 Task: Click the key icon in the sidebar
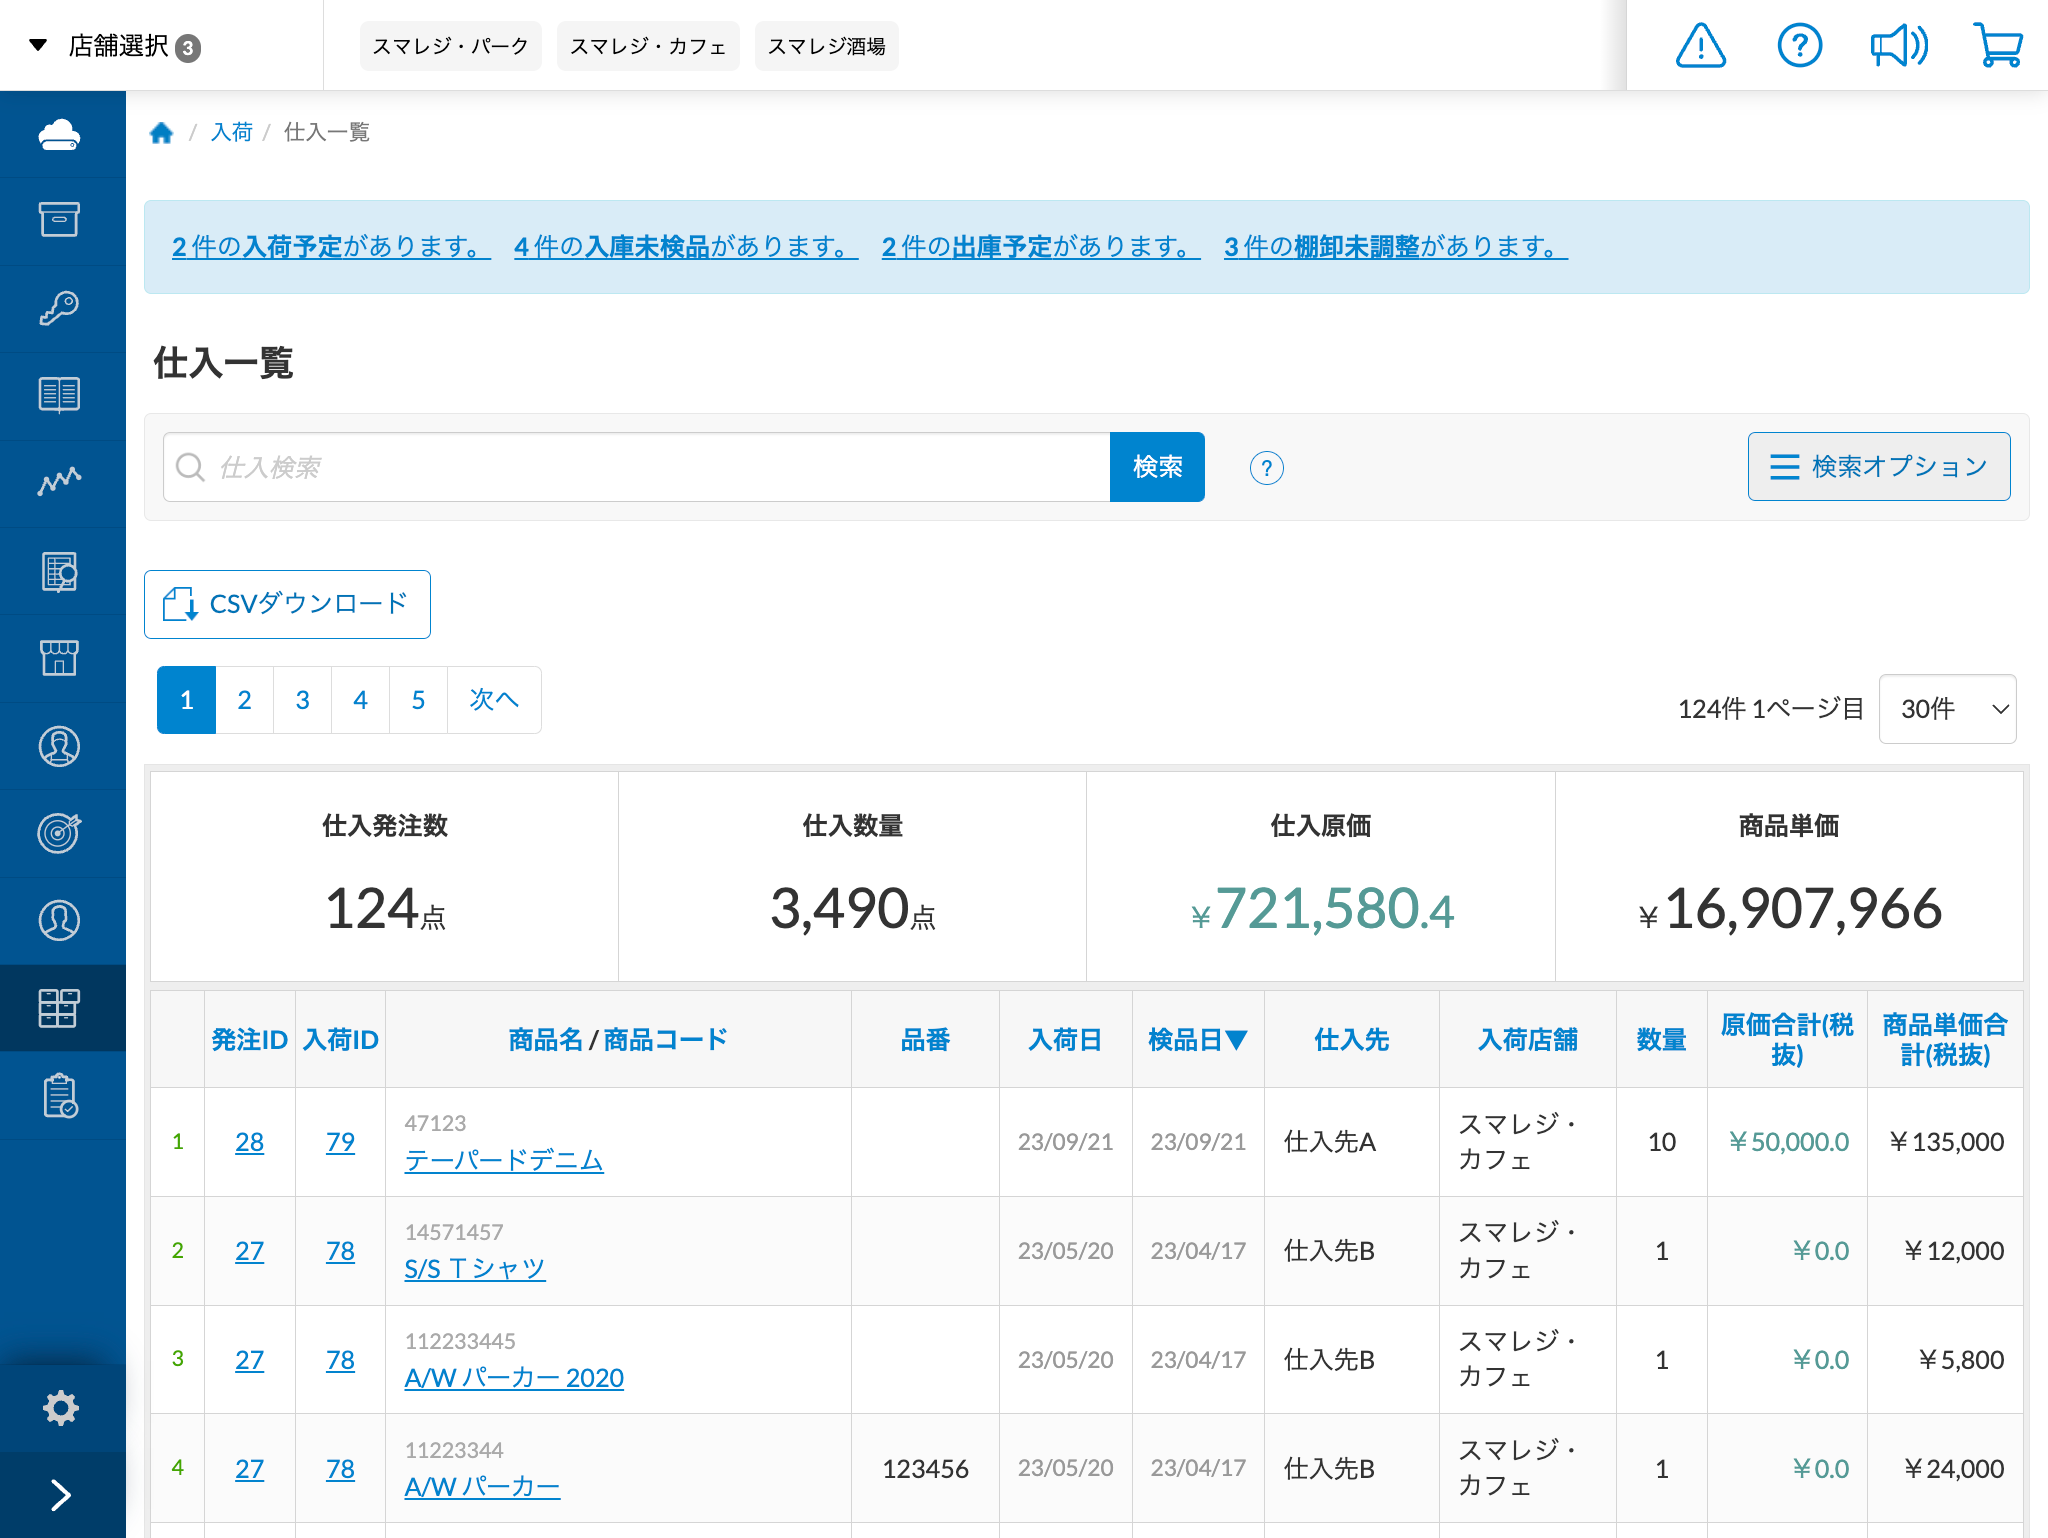[x=61, y=308]
